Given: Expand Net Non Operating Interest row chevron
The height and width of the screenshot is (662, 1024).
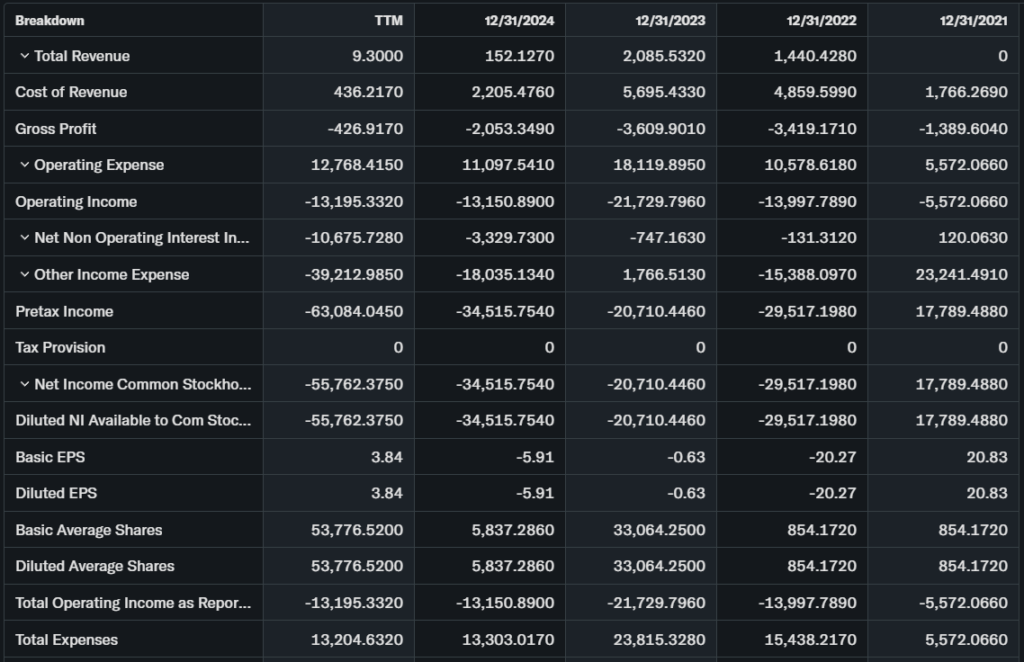Looking at the screenshot, I should pyautogui.click(x=25, y=238).
